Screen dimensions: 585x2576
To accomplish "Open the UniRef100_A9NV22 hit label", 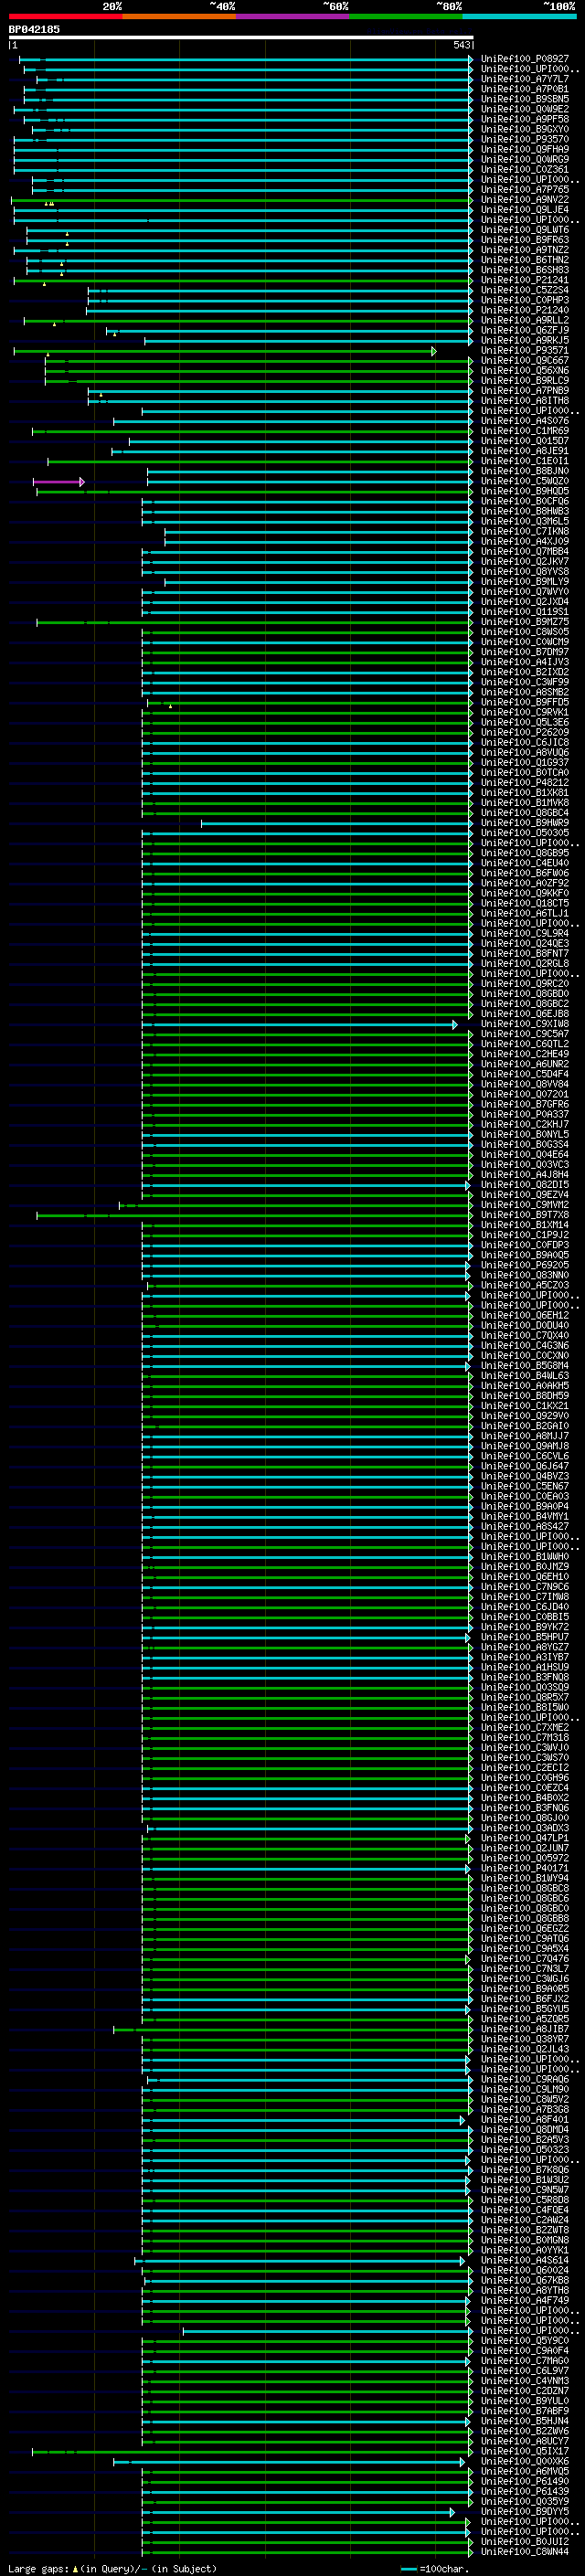I will click(525, 200).
